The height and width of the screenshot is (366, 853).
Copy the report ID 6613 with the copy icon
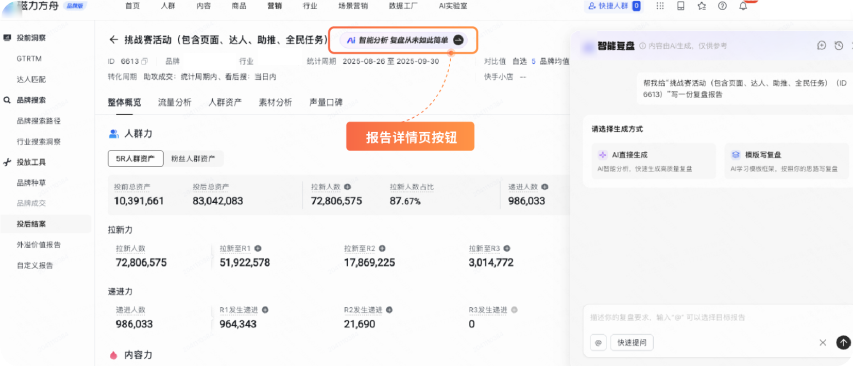144,61
